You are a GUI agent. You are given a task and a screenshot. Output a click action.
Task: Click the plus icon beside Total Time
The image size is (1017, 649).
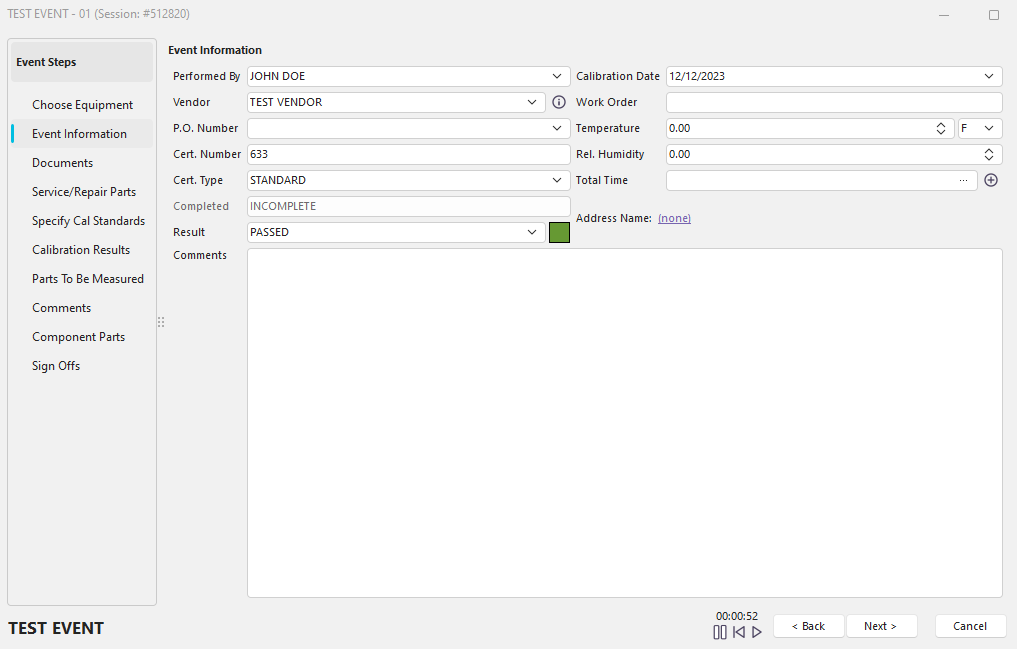(x=991, y=180)
